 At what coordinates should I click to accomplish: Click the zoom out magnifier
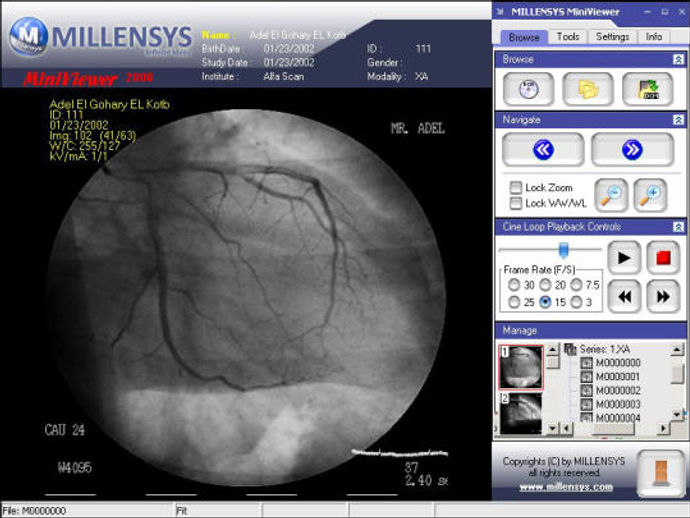click(x=612, y=195)
